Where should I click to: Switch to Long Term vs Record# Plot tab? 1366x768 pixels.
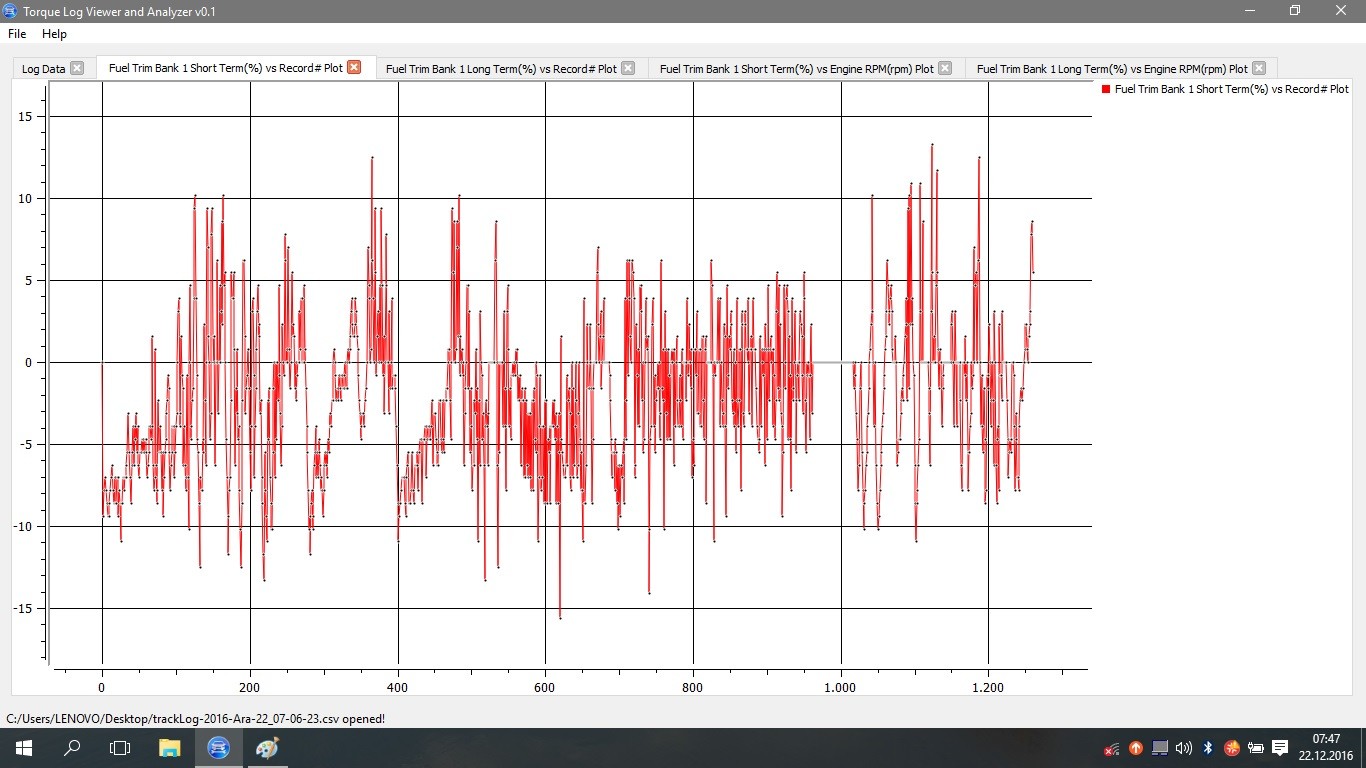pyautogui.click(x=501, y=69)
